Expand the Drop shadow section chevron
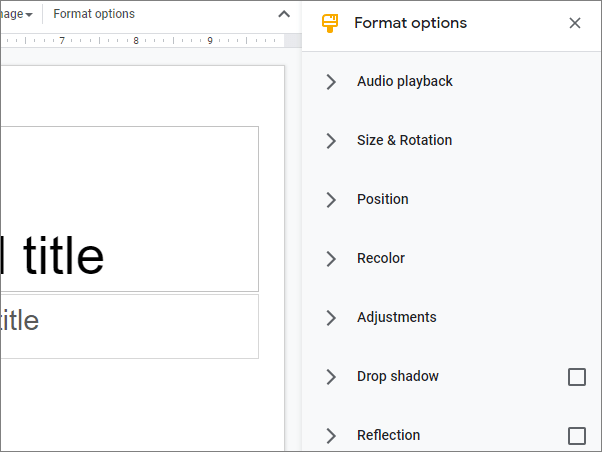Screen dimensions: 602x452 point(331,377)
